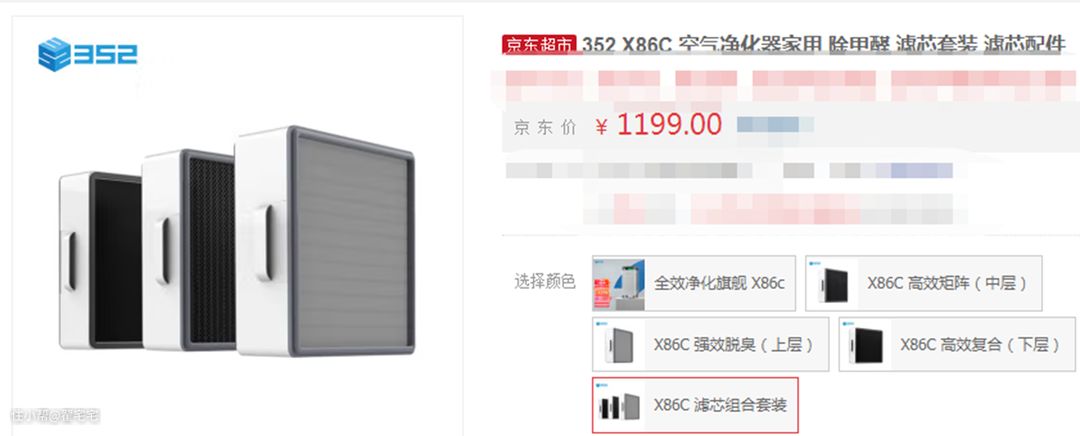Select X86C 滤芯组合套装 bundle label
This screenshot has width=1080, height=436.
720,405
